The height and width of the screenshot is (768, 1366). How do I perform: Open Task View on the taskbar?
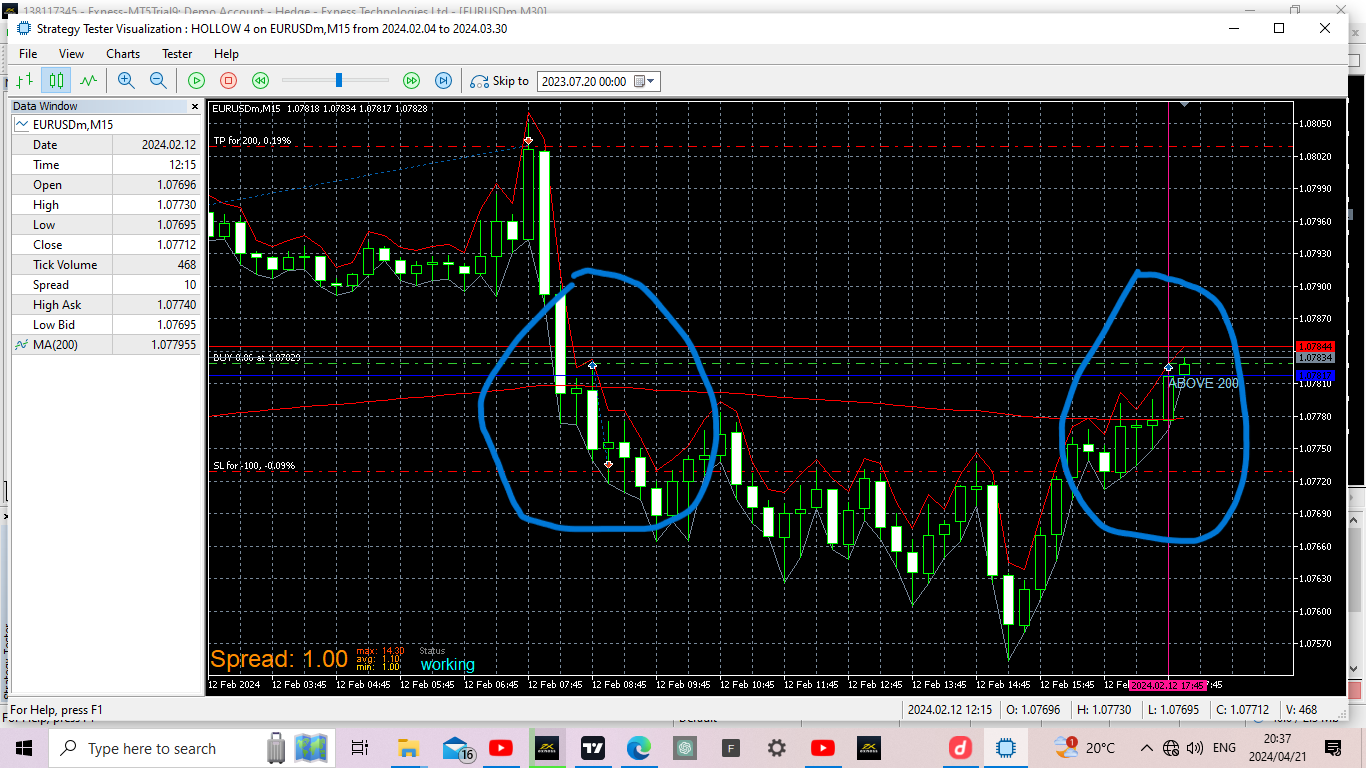[x=360, y=748]
